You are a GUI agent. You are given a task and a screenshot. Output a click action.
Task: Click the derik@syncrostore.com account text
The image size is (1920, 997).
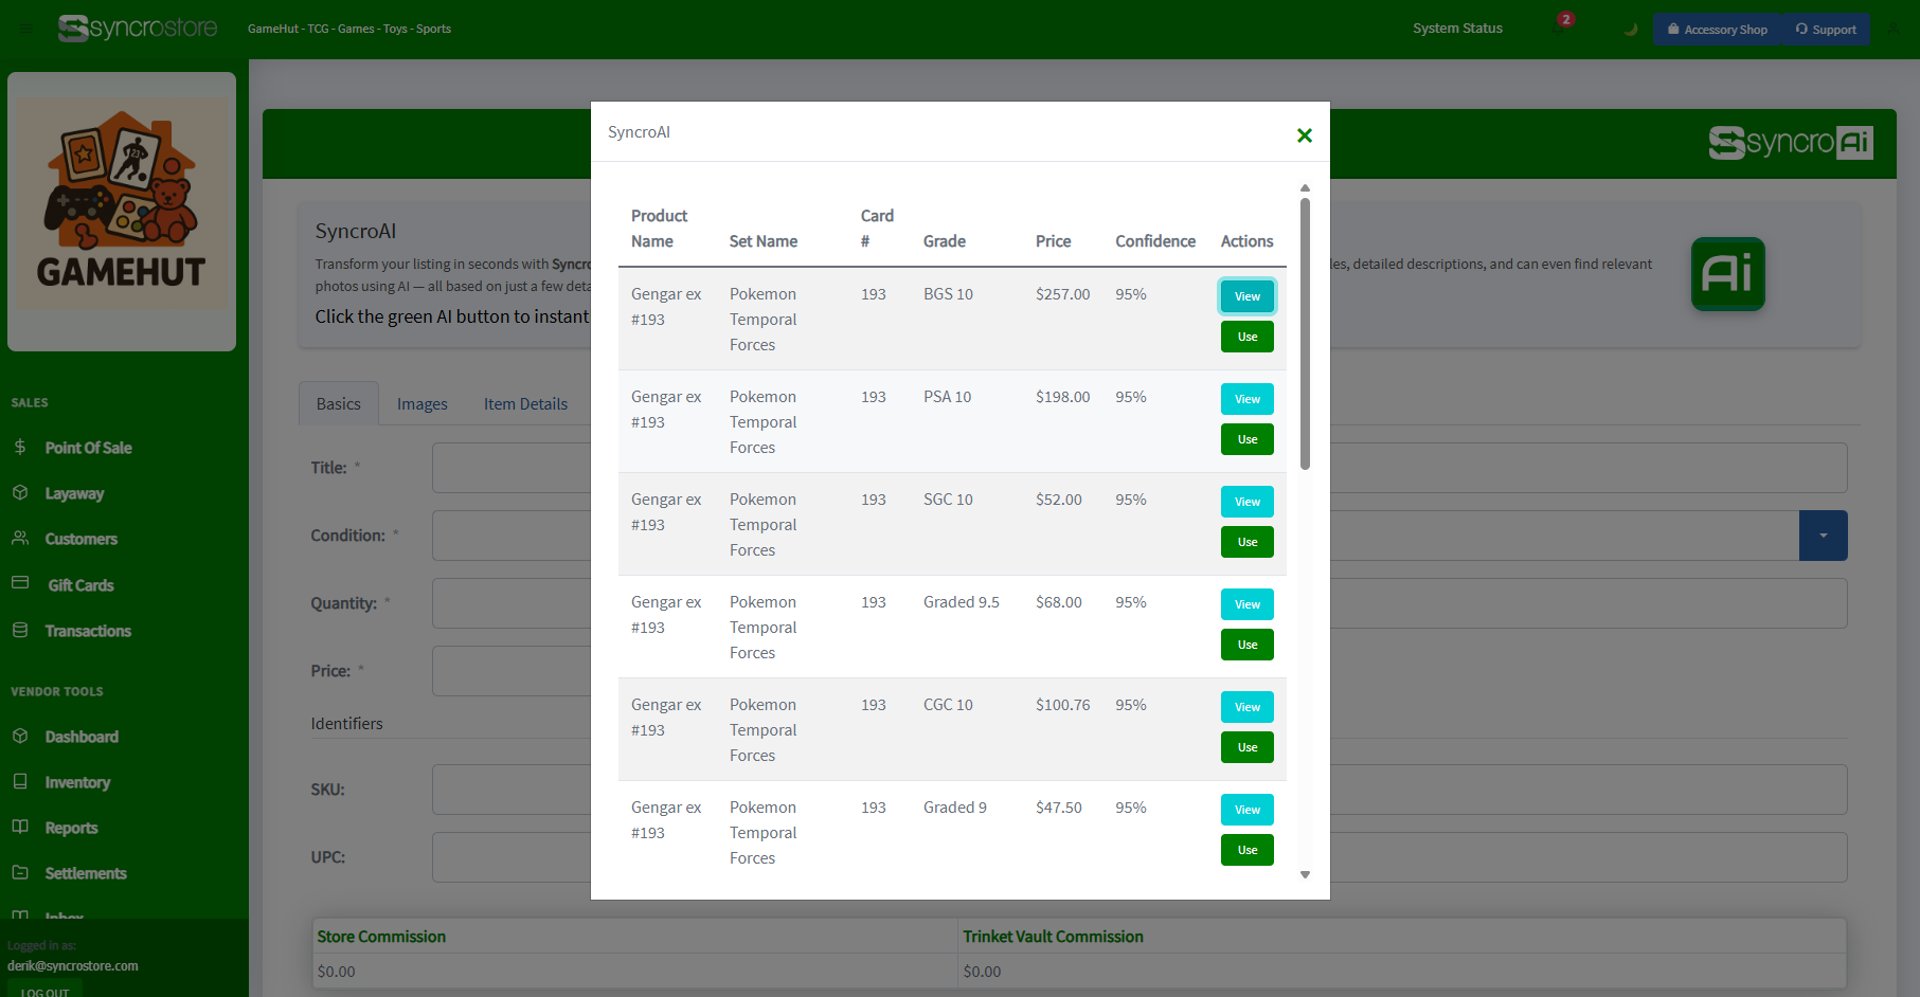[73, 966]
